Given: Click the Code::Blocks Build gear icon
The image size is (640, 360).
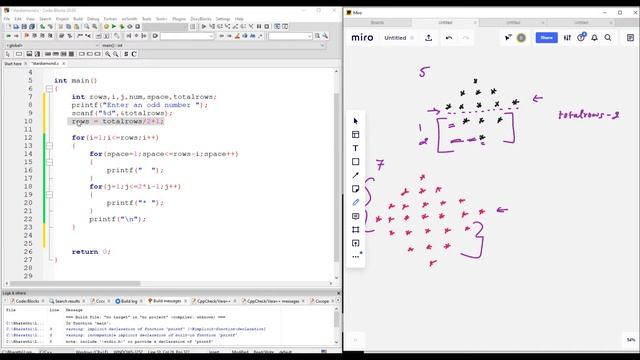Looking at the screenshot, I should click(106, 27).
